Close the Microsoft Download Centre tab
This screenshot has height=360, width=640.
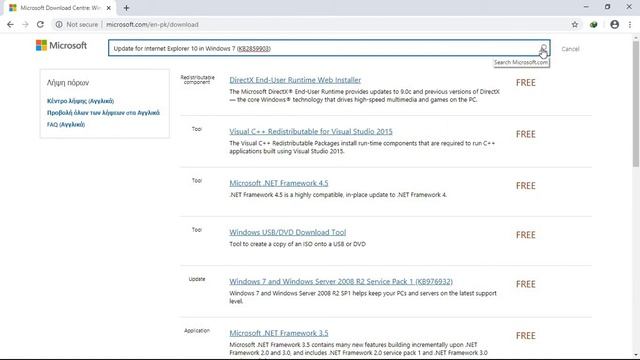click(x=109, y=8)
